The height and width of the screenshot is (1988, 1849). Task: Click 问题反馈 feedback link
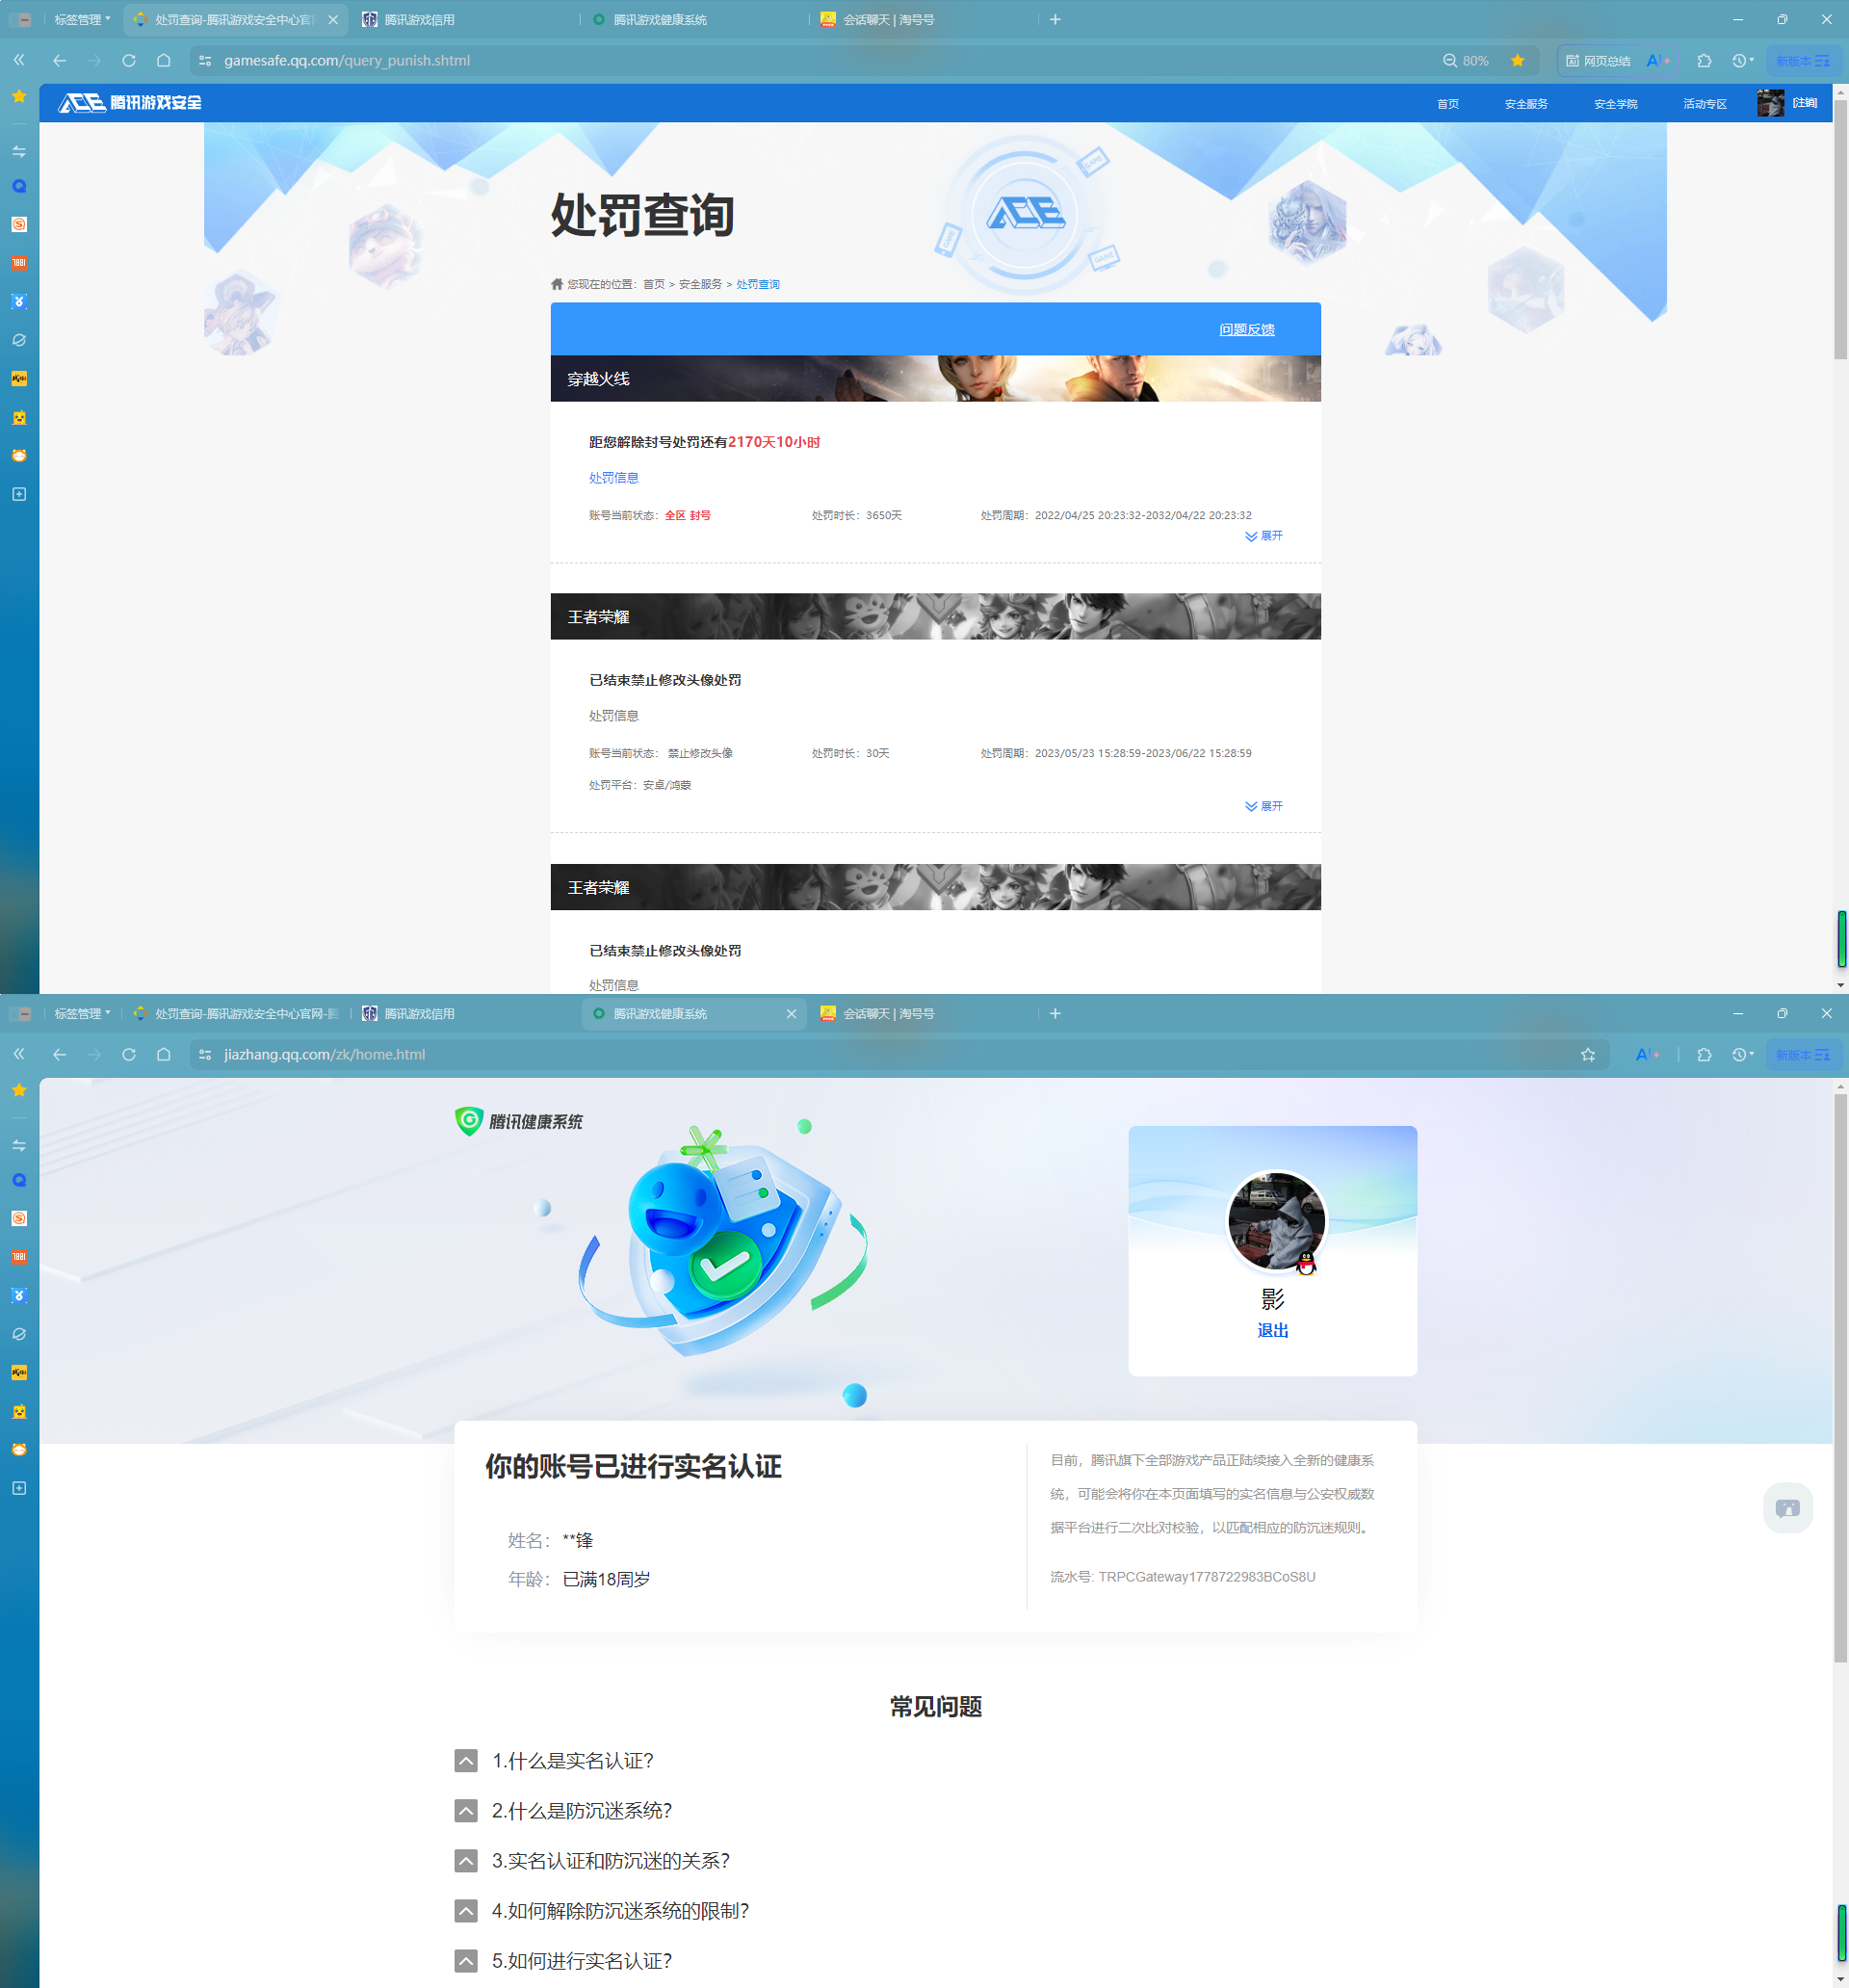click(1247, 329)
